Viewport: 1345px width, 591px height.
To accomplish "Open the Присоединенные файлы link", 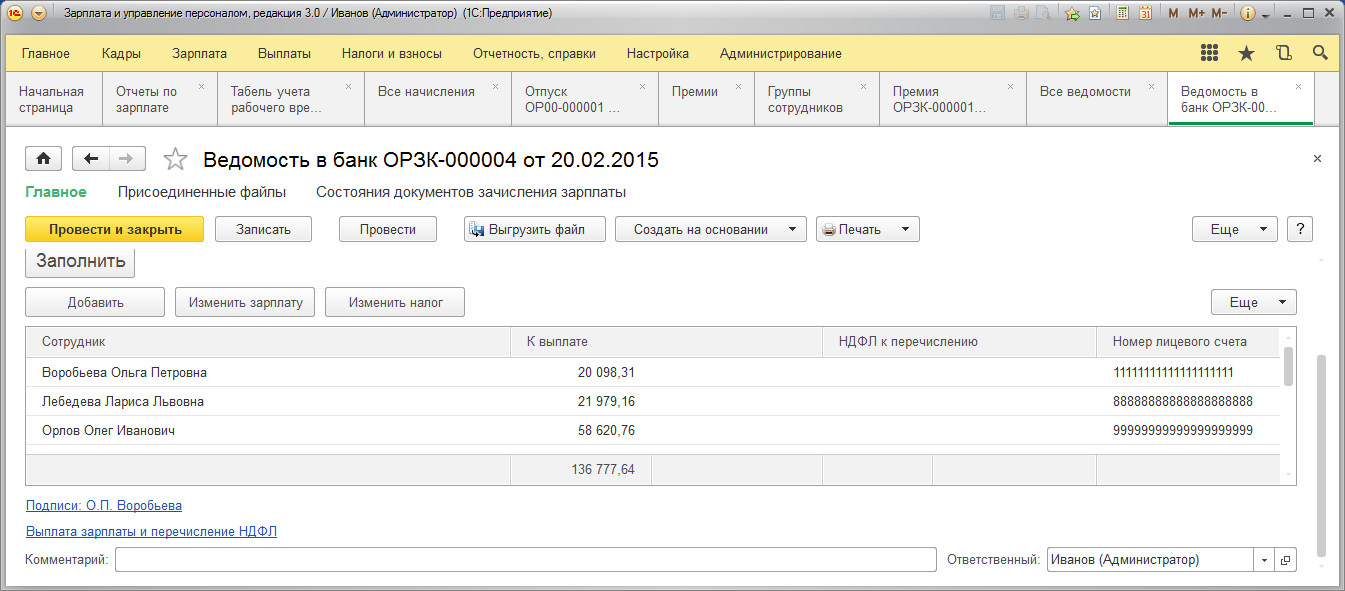I will [x=202, y=192].
